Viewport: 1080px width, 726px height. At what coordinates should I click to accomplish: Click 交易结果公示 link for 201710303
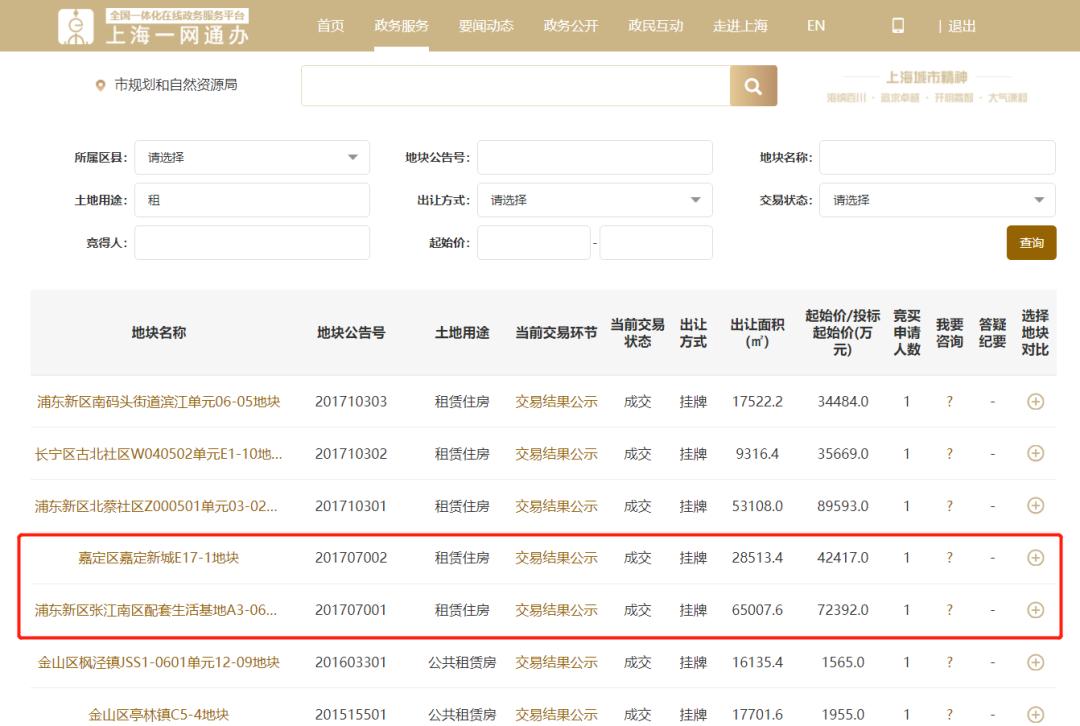(556, 402)
